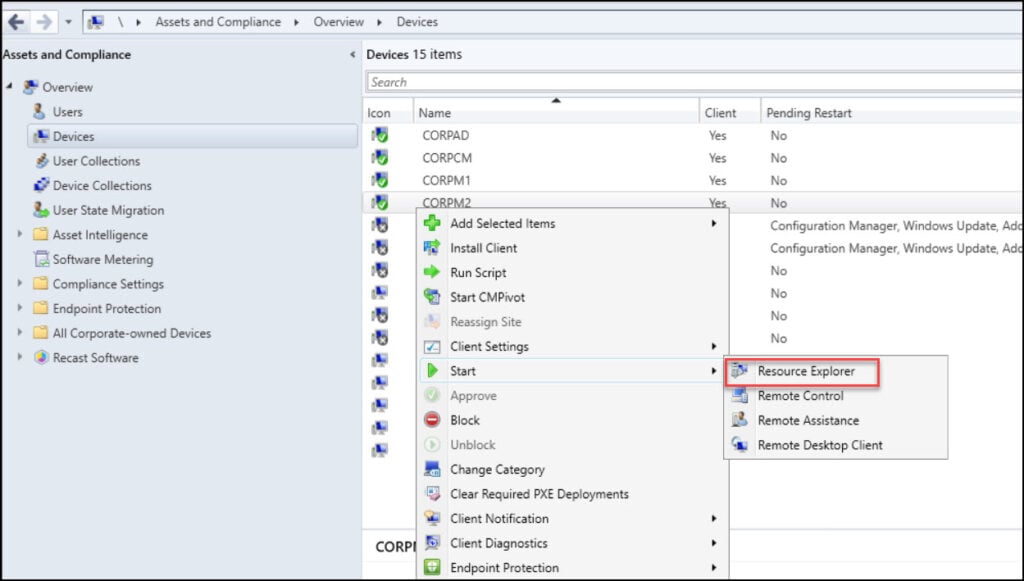Click the Remote Assistance icon

coord(739,420)
